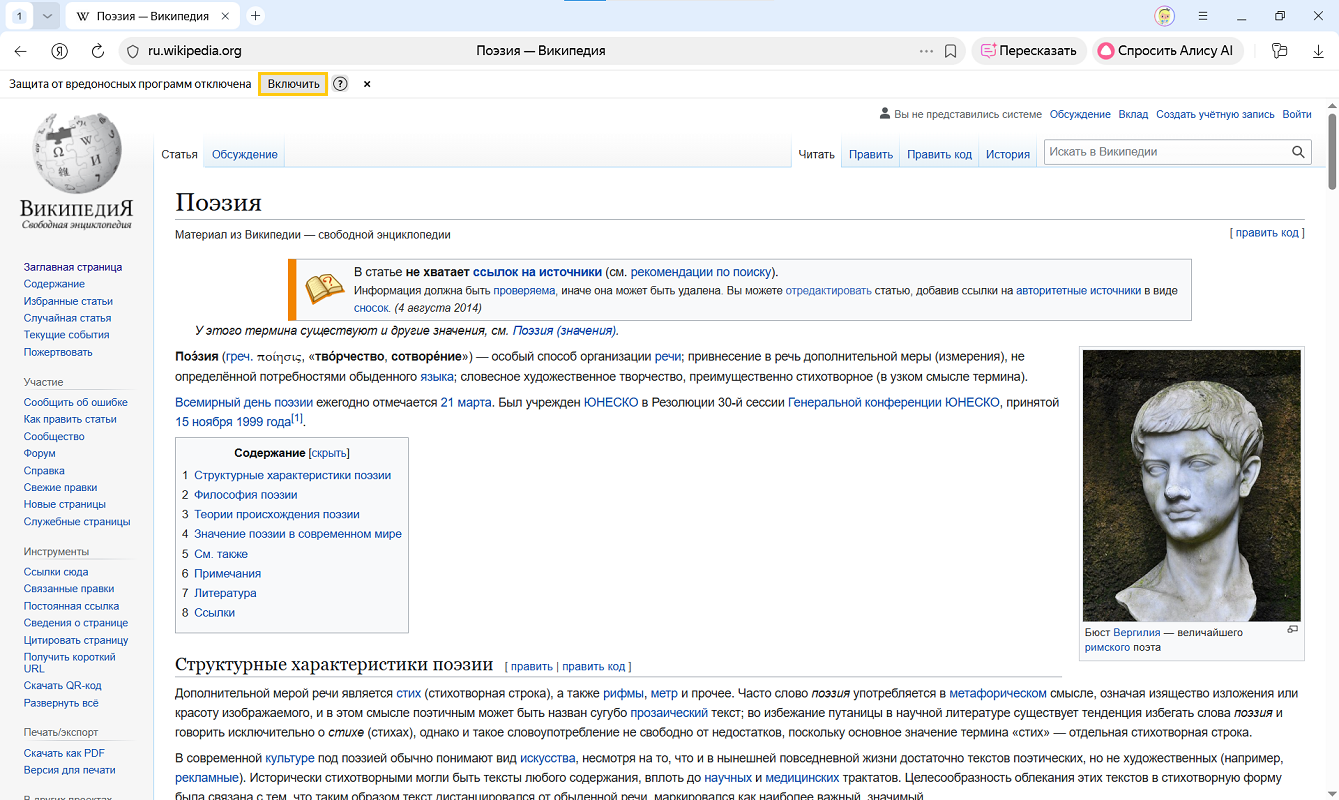
Task: Dismiss the protection notification bar
Action: pos(367,84)
